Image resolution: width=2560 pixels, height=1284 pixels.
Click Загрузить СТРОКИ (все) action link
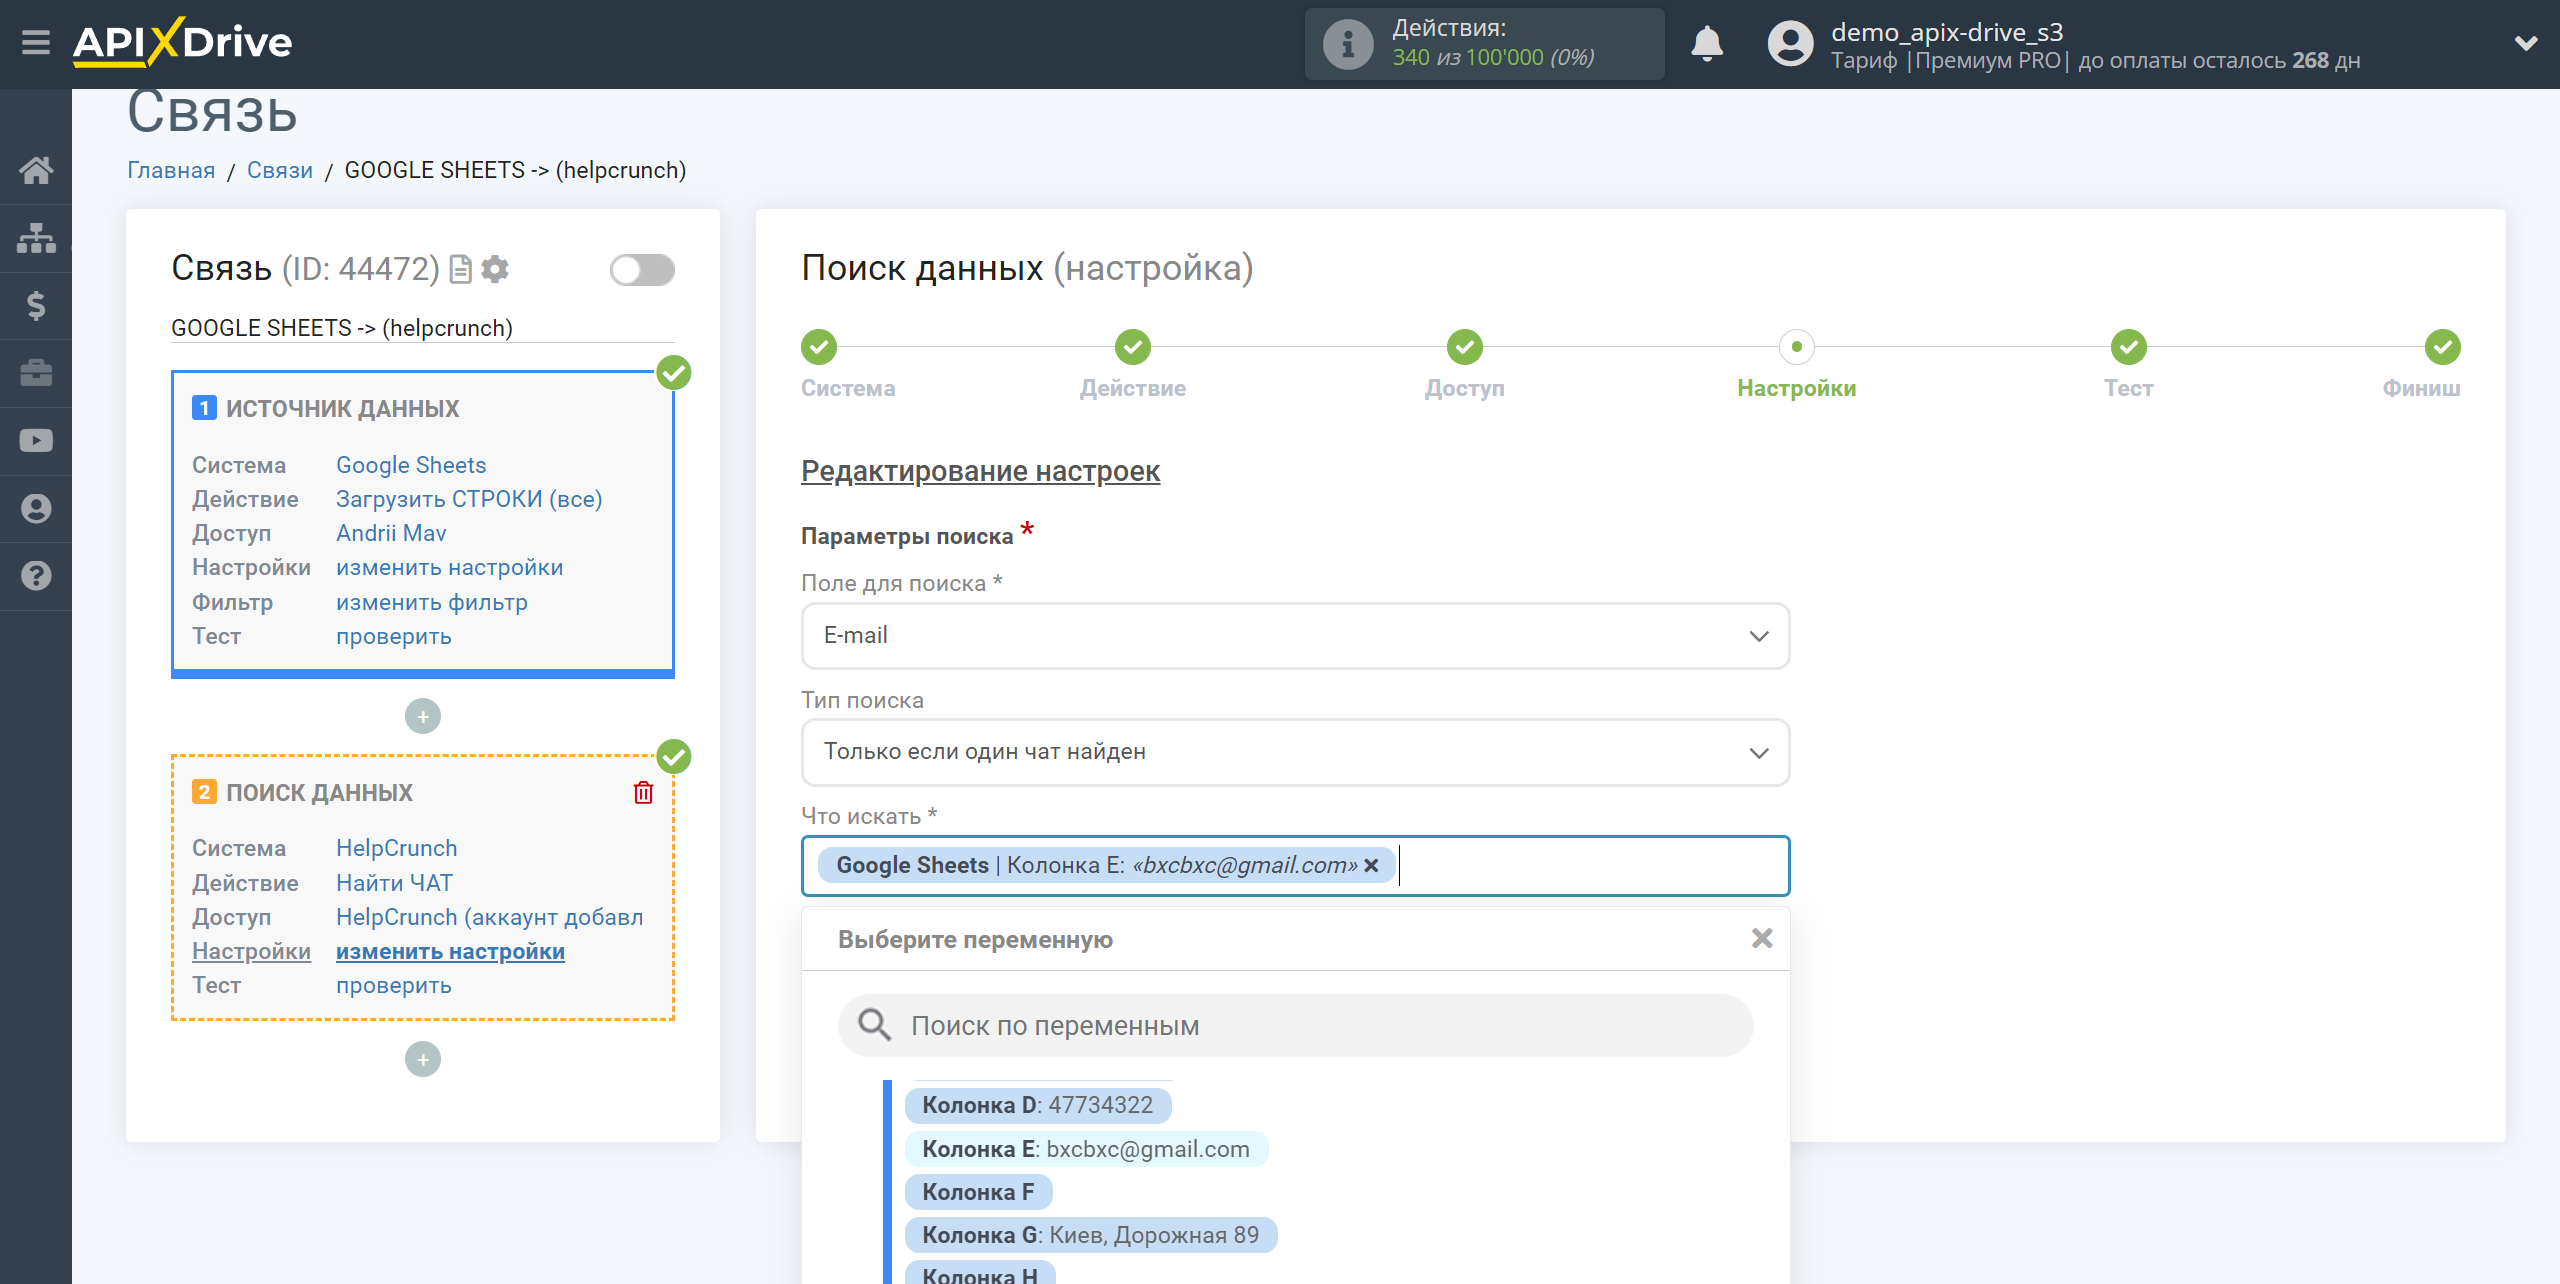coord(469,499)
